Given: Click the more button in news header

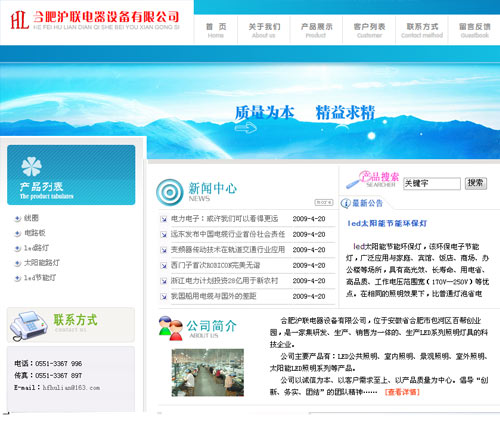Looking at the screenshot, I should 324,202.
